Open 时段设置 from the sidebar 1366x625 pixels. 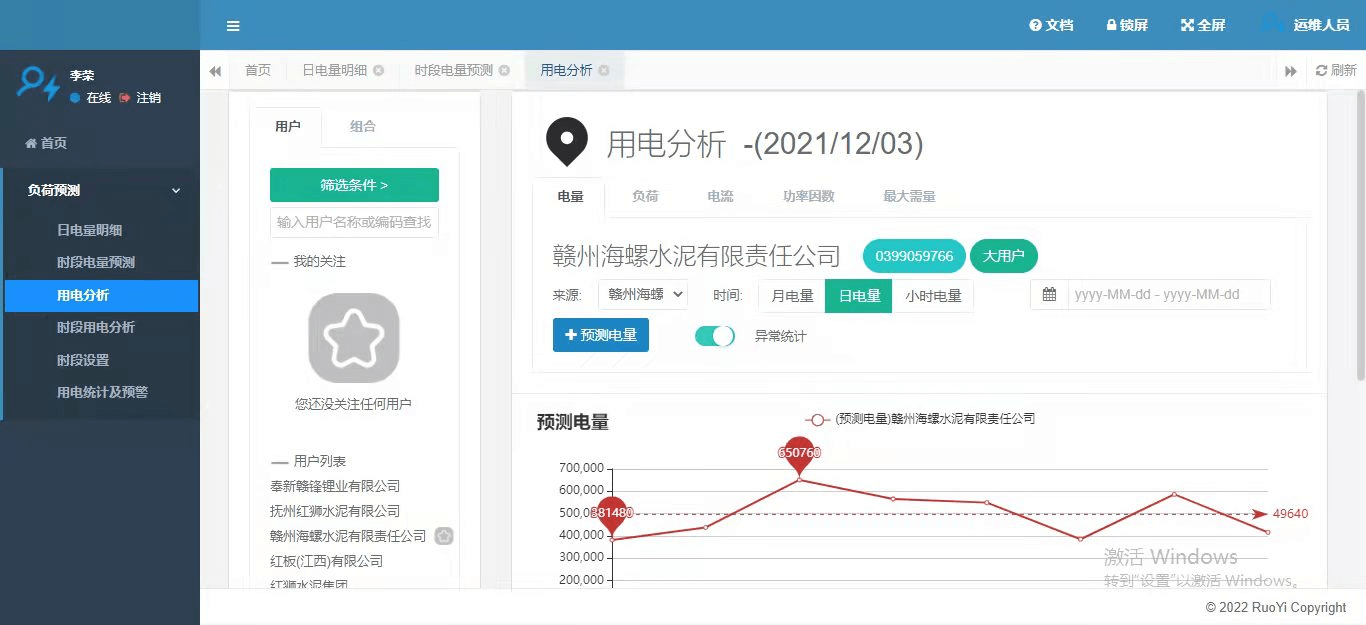[83, 360]
